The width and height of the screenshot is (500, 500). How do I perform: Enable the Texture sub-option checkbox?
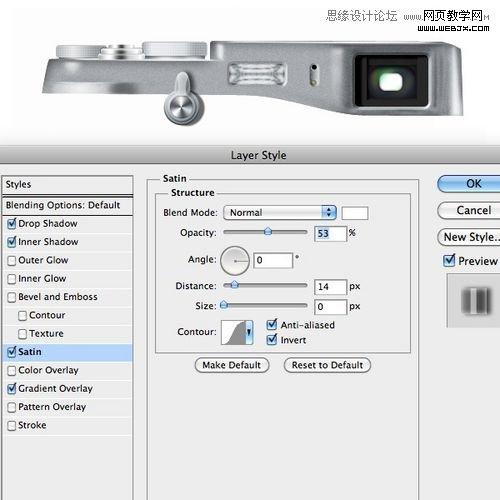click(x=22, y=334)
